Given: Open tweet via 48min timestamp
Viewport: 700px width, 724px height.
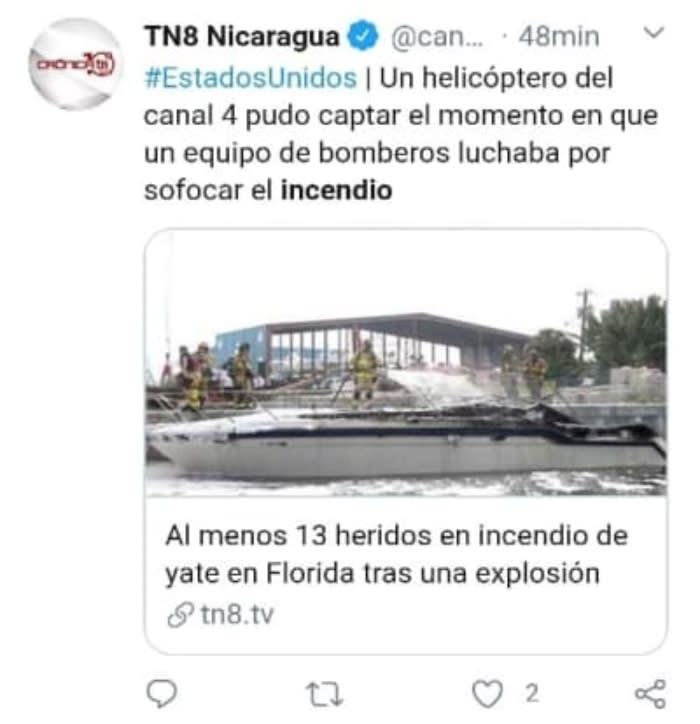Looking at the screenshot, I should tap(559, 36).
